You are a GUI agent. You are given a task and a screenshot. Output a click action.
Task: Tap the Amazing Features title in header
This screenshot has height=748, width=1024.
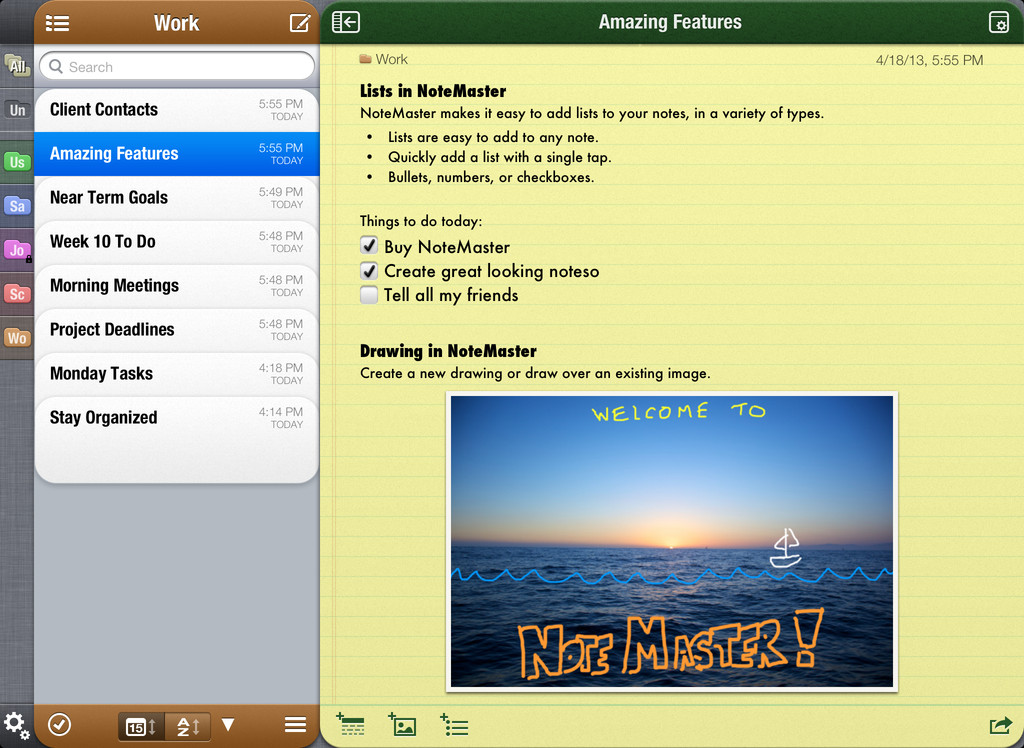(670, 22)
